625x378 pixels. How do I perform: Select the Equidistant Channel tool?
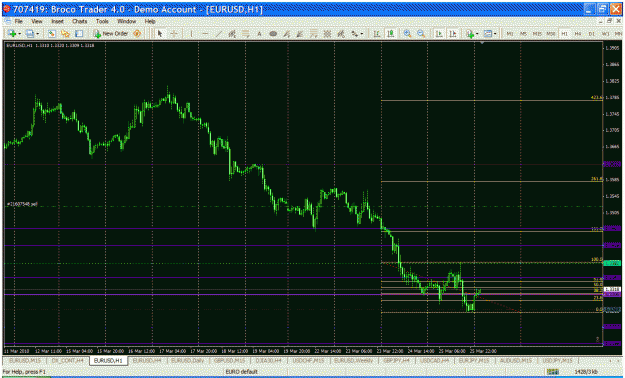232,34
